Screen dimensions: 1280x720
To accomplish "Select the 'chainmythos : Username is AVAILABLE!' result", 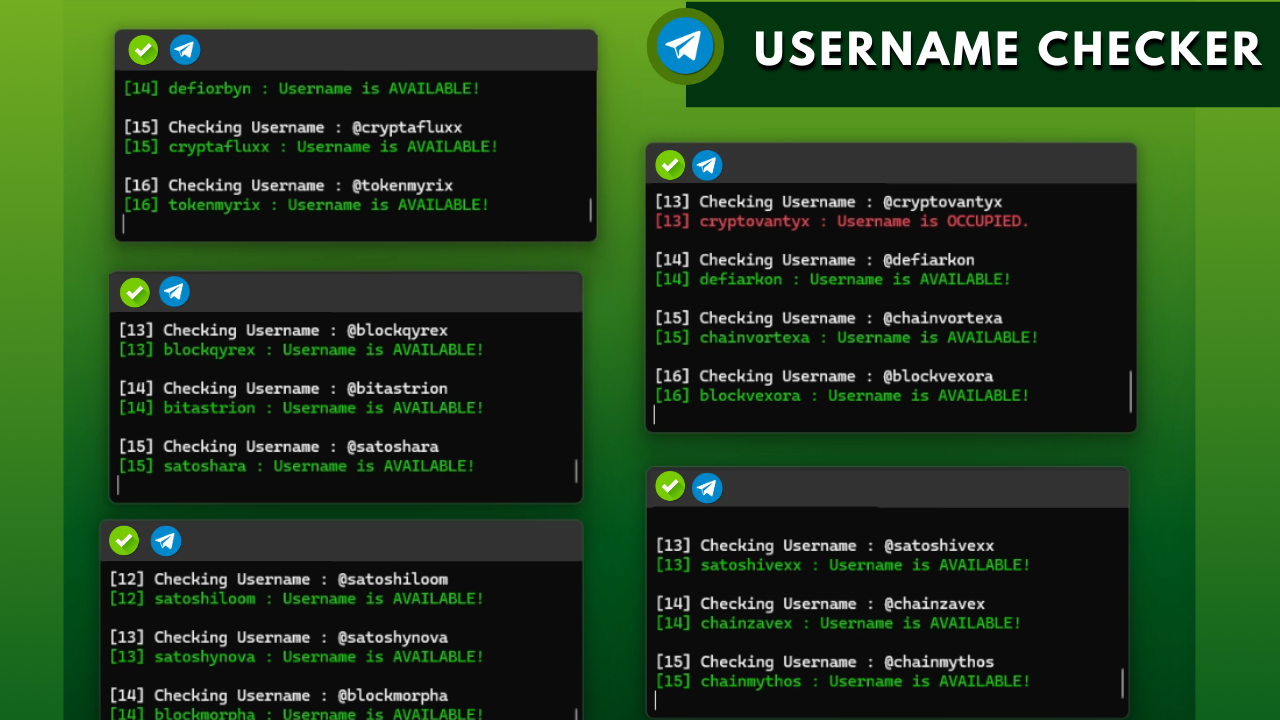I will coord(843,681).
